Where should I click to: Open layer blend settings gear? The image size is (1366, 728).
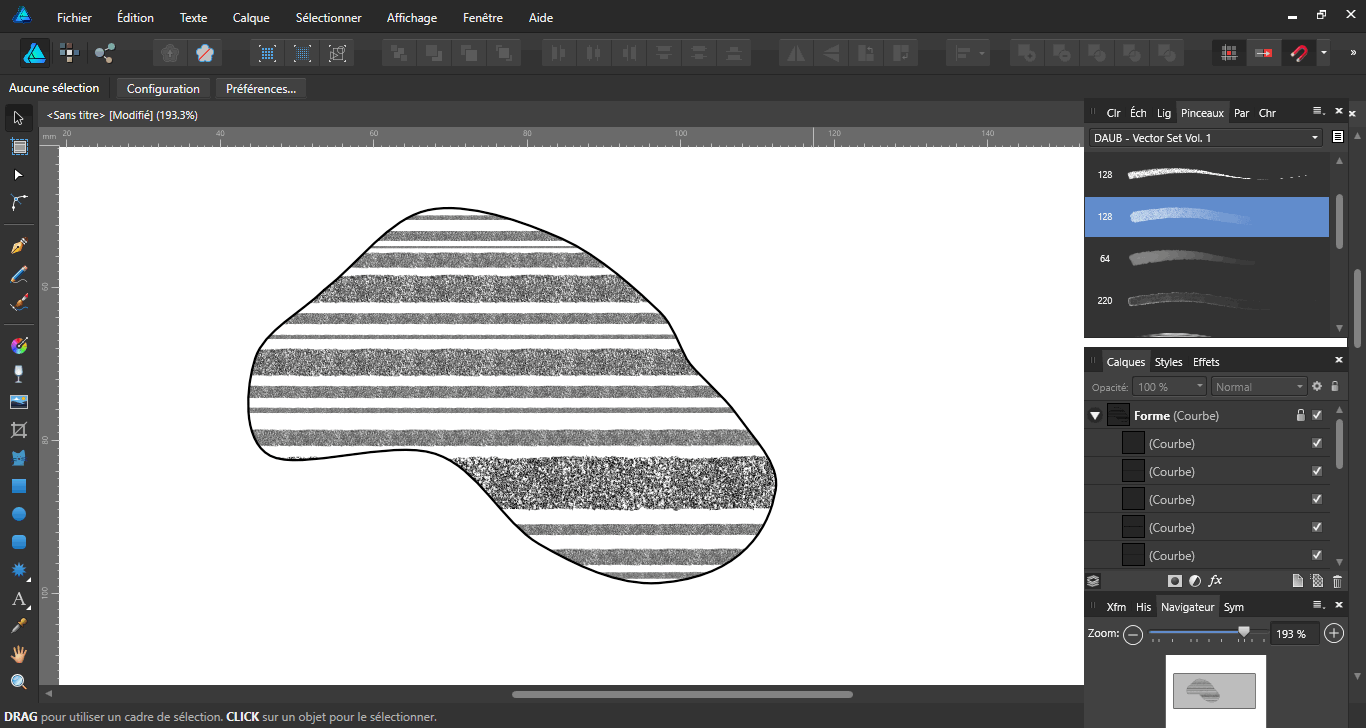tap(1317, 386)
